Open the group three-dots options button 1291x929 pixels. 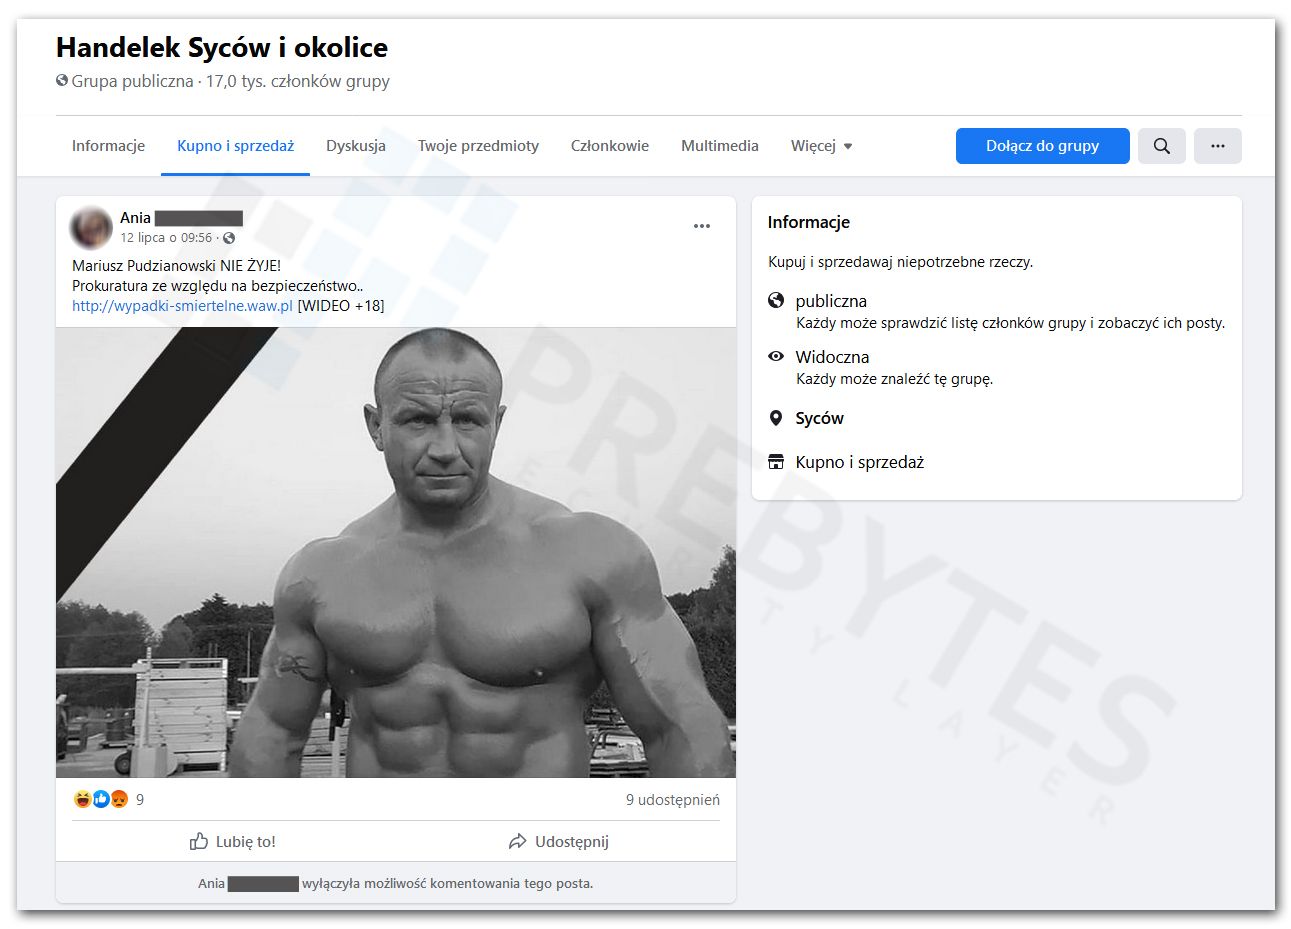(x=1217, y=146)
